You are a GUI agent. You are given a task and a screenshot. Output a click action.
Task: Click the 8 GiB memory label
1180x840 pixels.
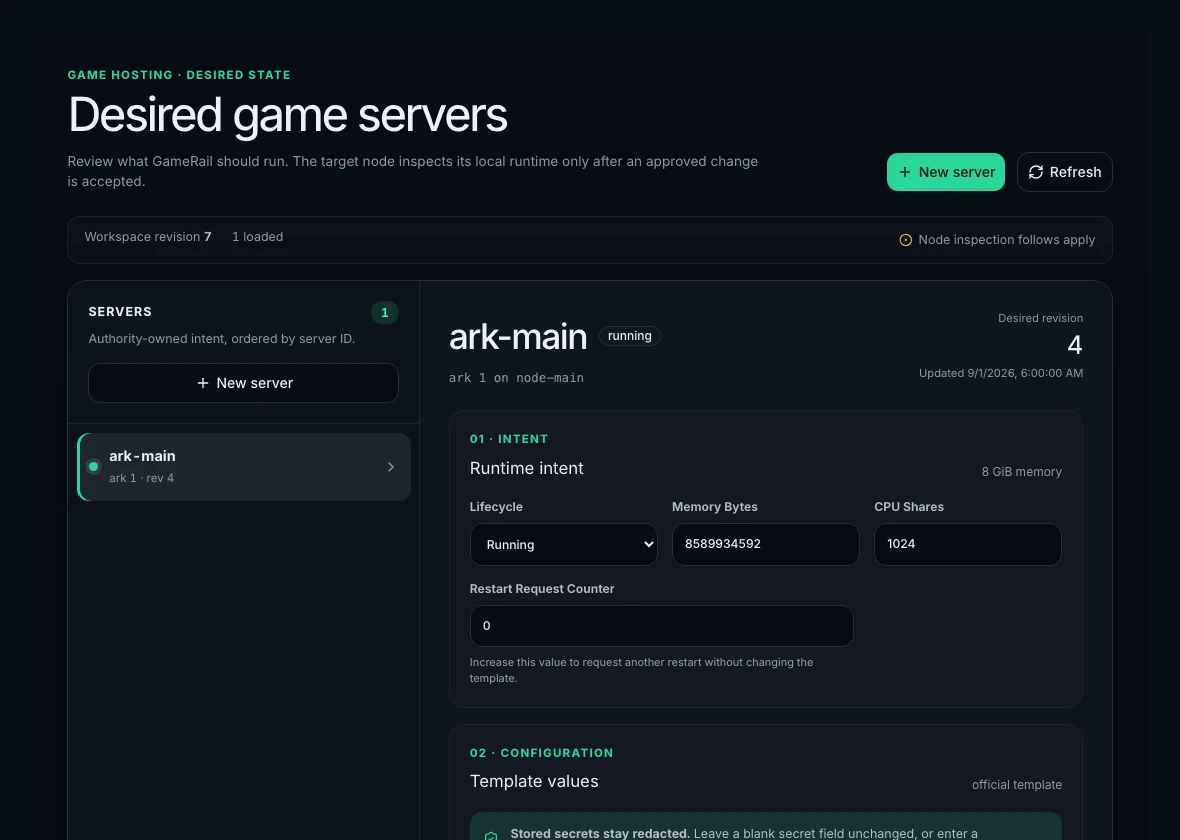pyautogui.click(x=1021, y=471)
